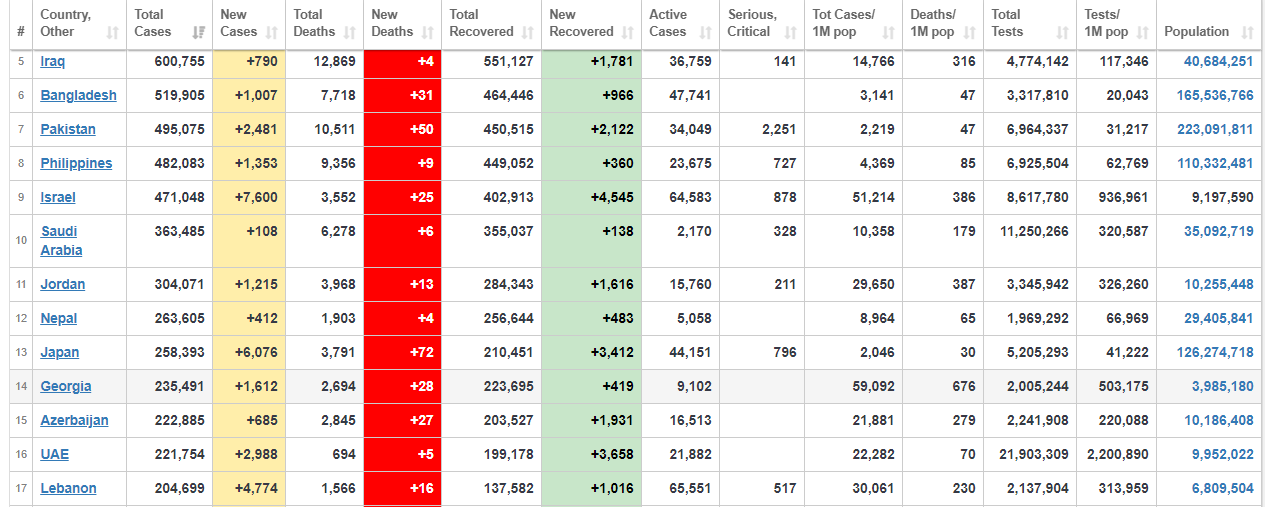Screen dimensions: 1265x507
Task: Click Jordan new deaths +13 cell
Action: pyautogui.click(x=402, y=284)
